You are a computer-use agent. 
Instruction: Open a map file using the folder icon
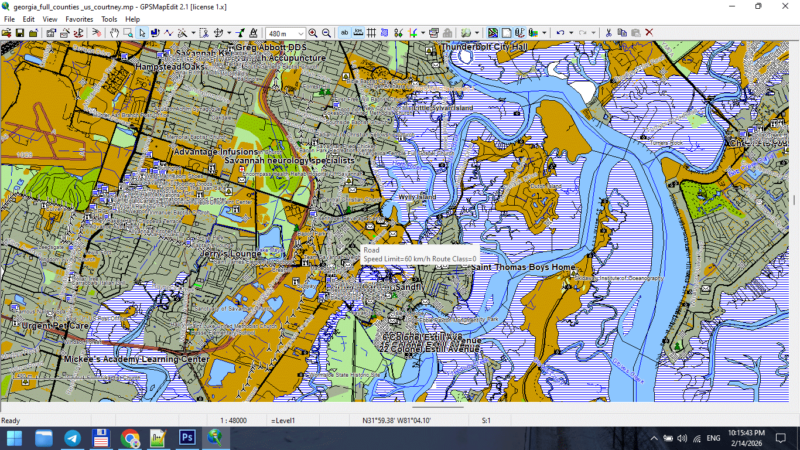point(6,33)
